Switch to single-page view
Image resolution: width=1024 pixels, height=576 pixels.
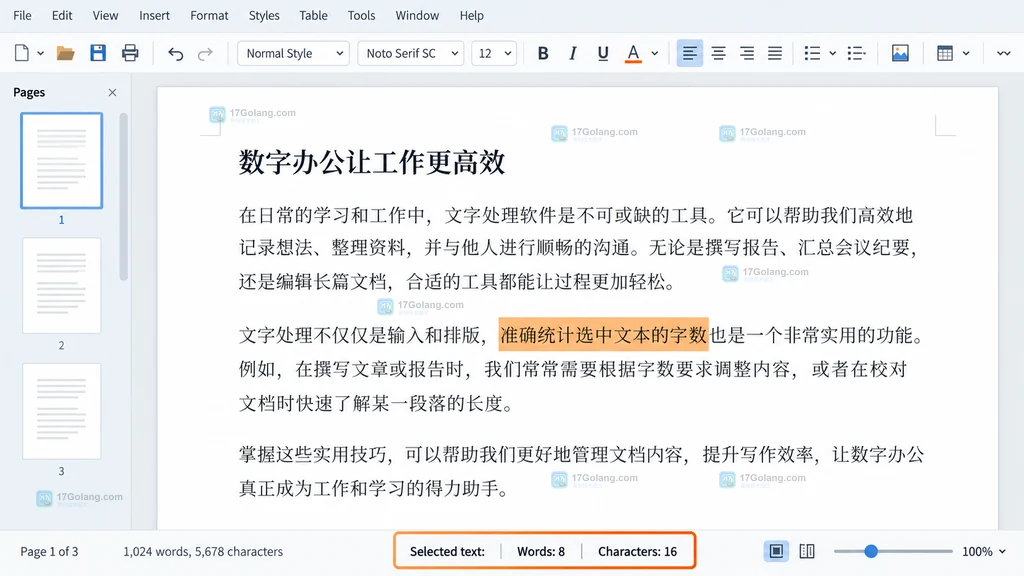tap(776, 551)
